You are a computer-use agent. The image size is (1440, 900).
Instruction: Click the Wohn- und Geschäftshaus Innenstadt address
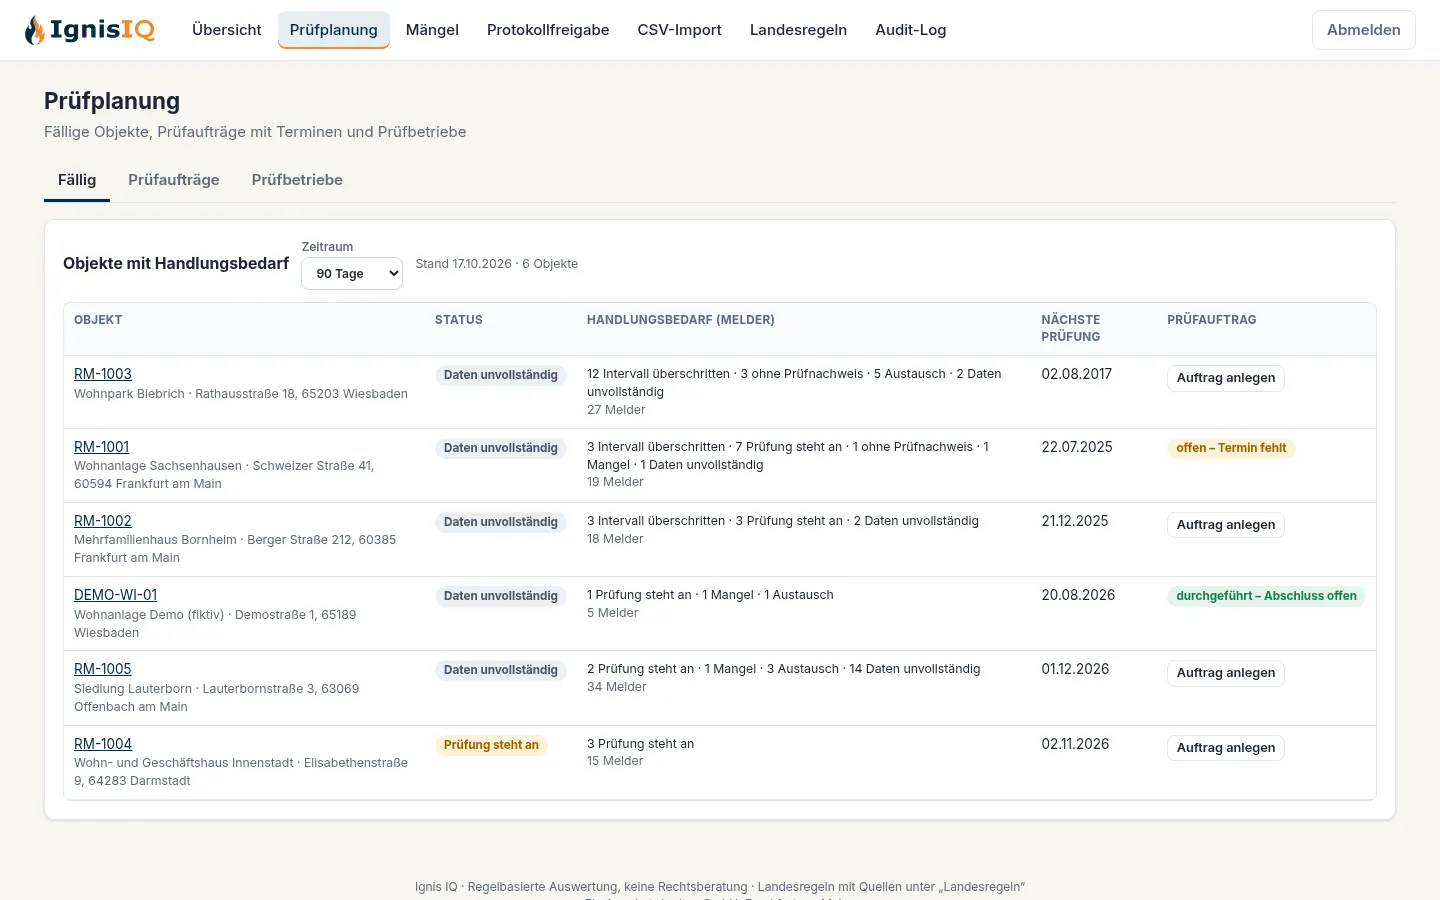click(x=241, y=772)
